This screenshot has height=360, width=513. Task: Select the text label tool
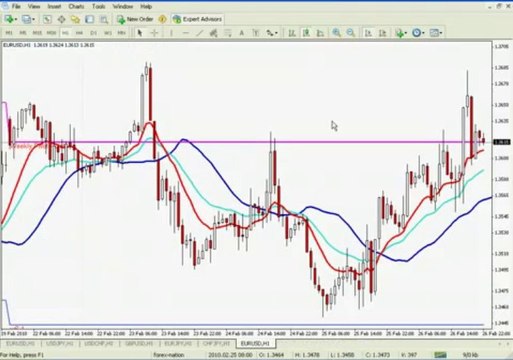[256, 33]
